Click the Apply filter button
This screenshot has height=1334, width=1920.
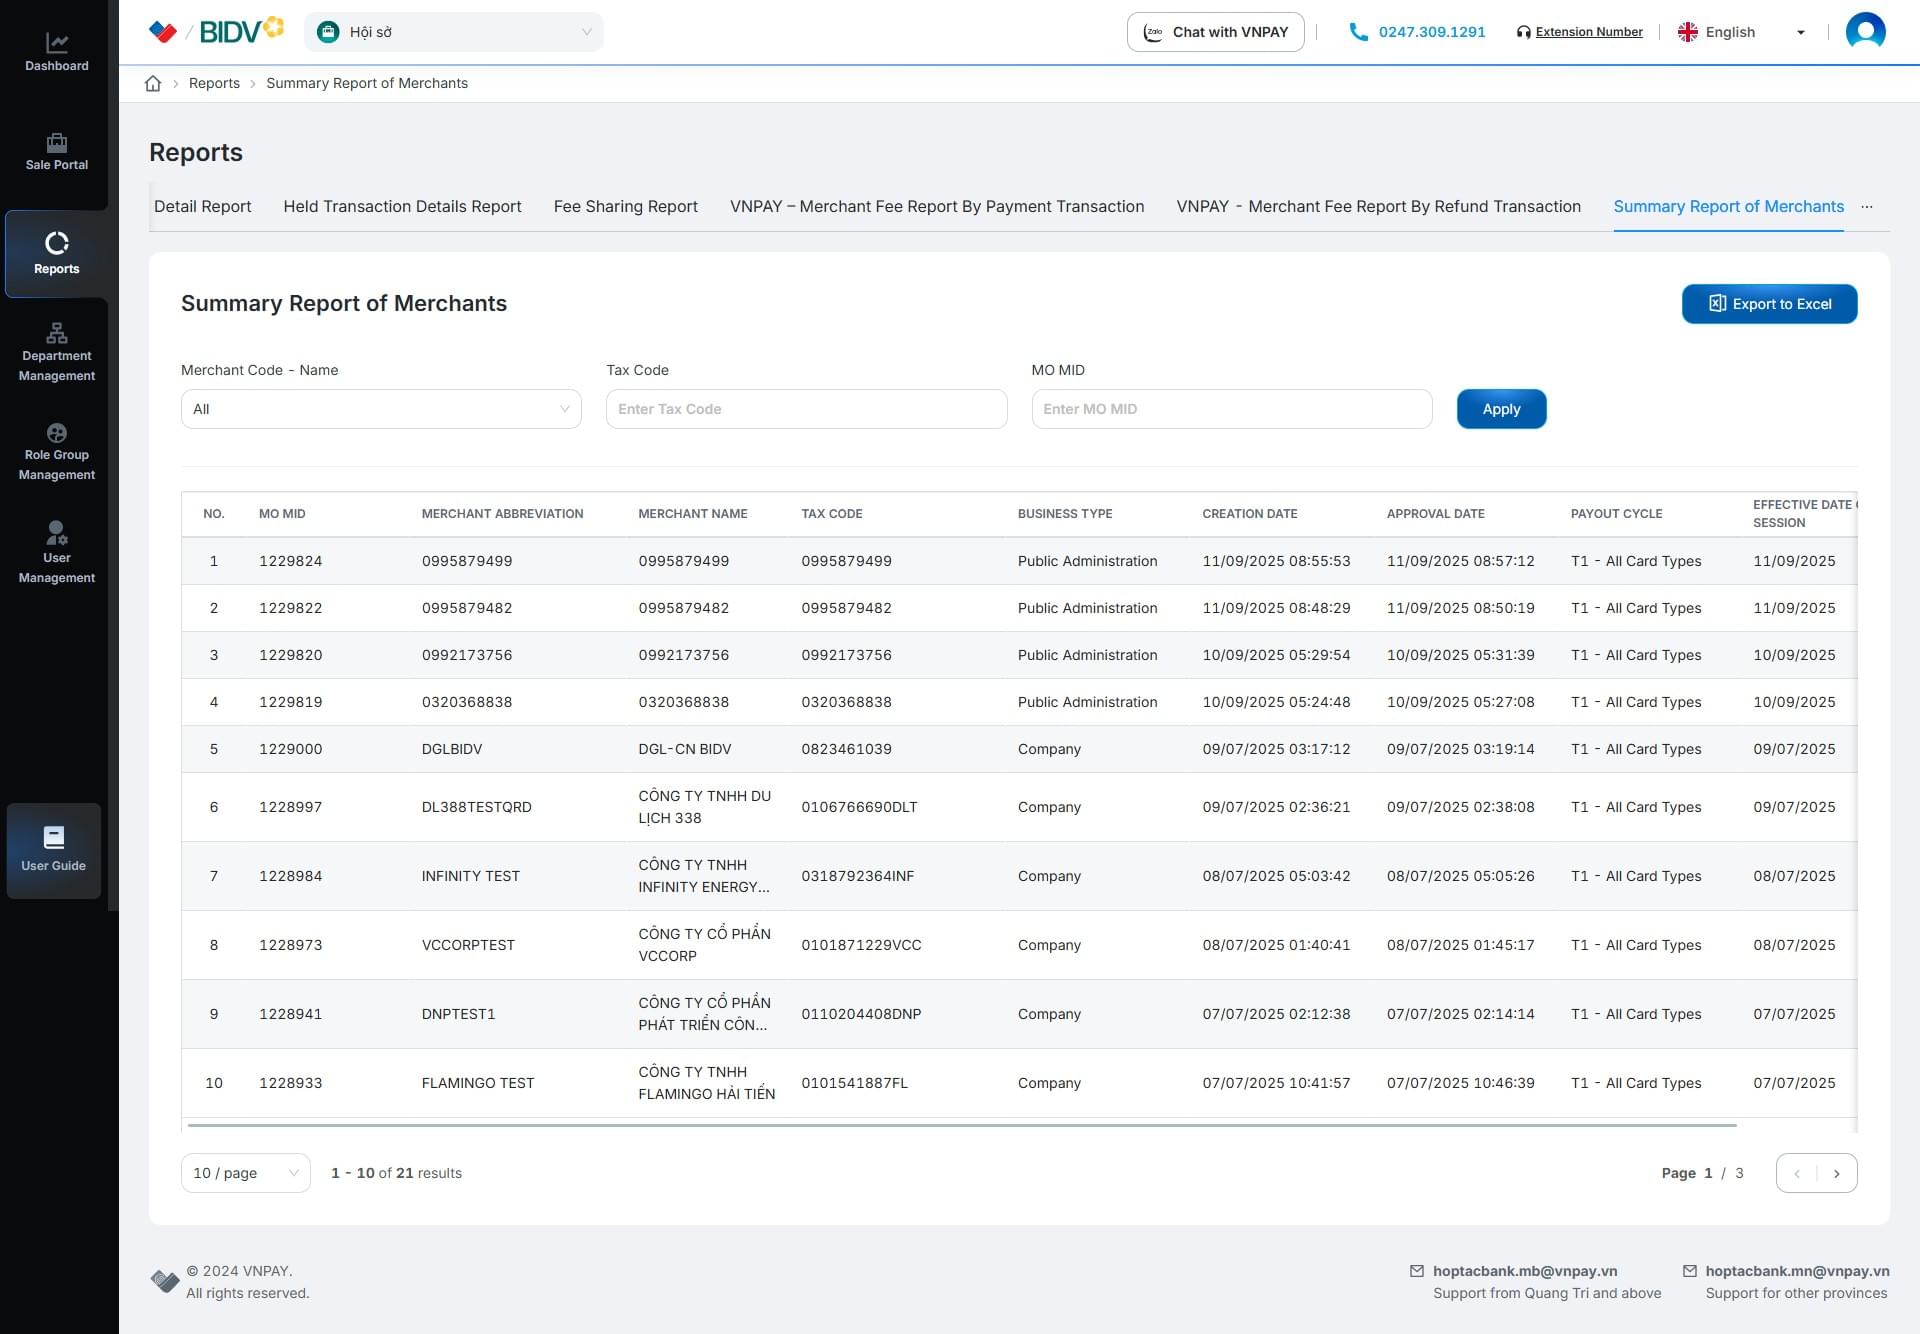coord(1500,409)
